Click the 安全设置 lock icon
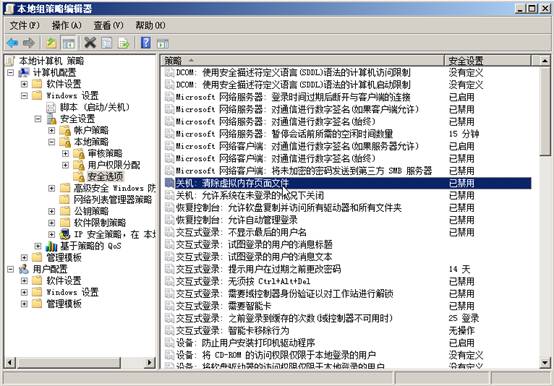Screen dimensions: 554x386 52,119
